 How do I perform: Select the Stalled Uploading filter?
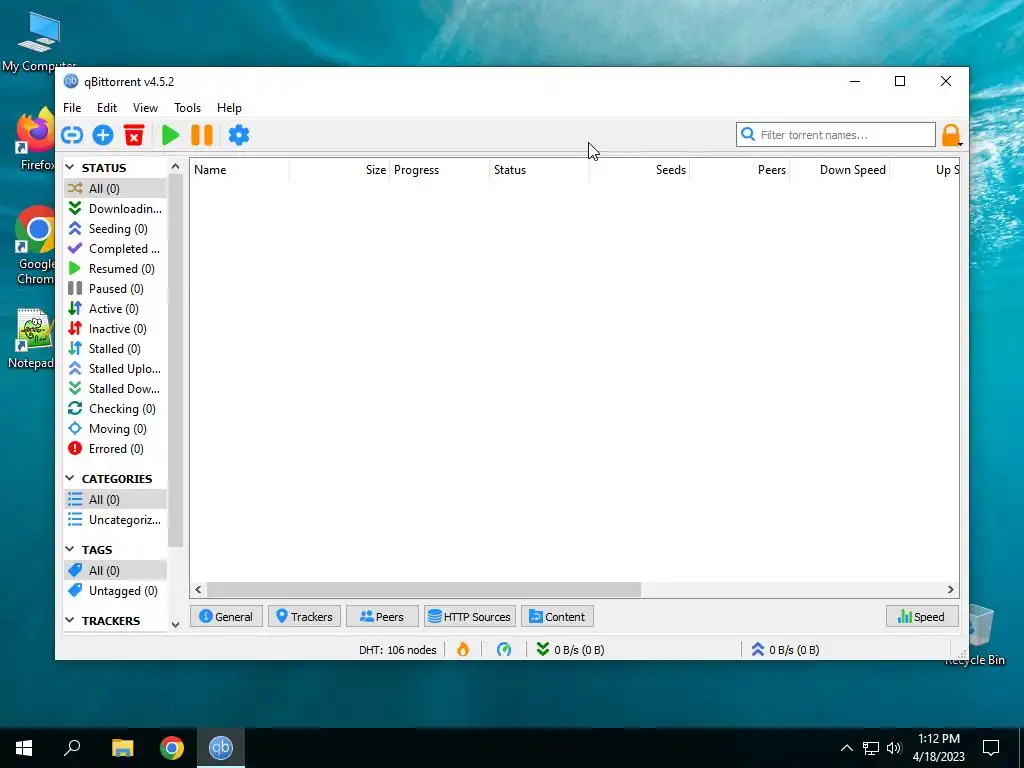coord(115,369)
